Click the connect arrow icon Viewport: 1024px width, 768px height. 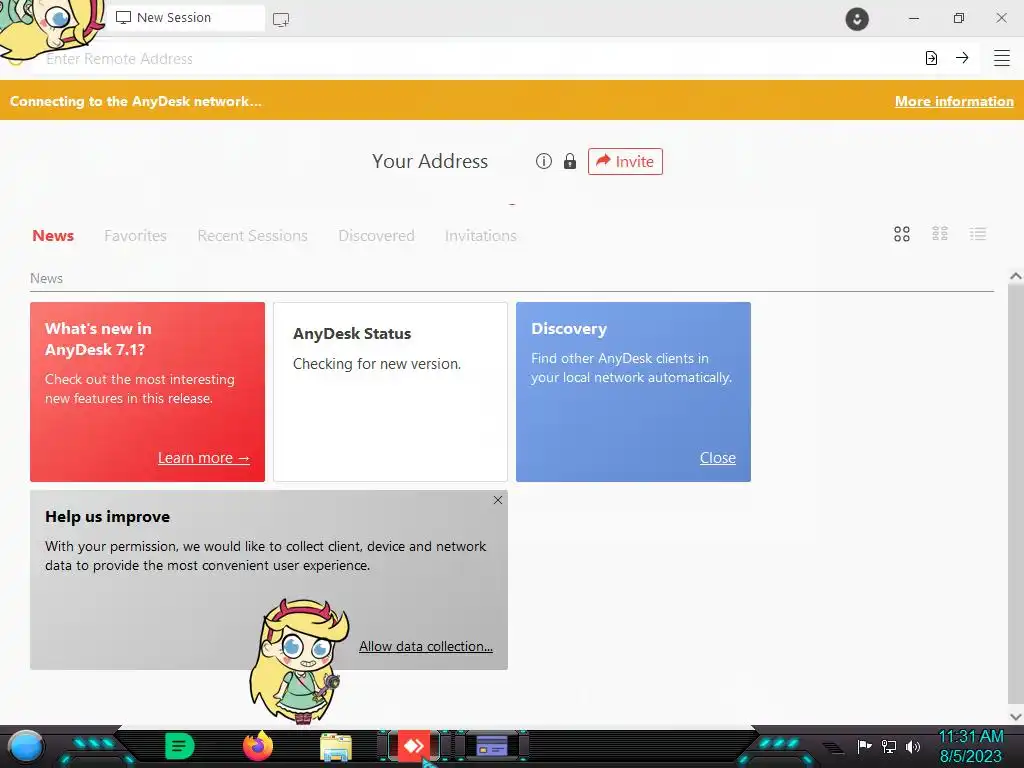click(x=962, y=58)
